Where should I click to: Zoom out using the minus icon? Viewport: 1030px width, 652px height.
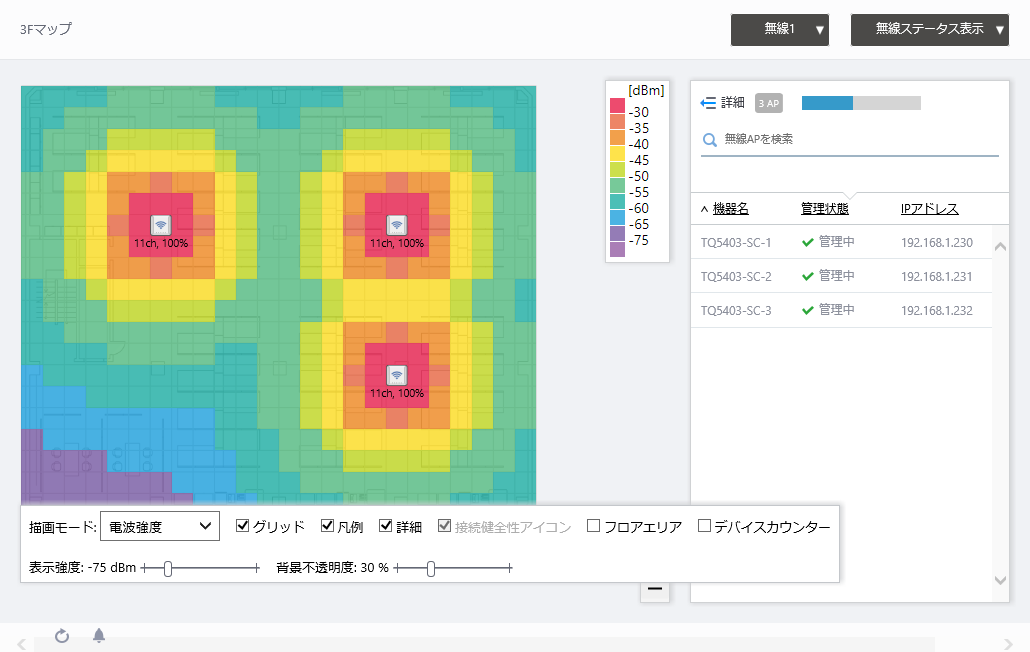point(655,590)
